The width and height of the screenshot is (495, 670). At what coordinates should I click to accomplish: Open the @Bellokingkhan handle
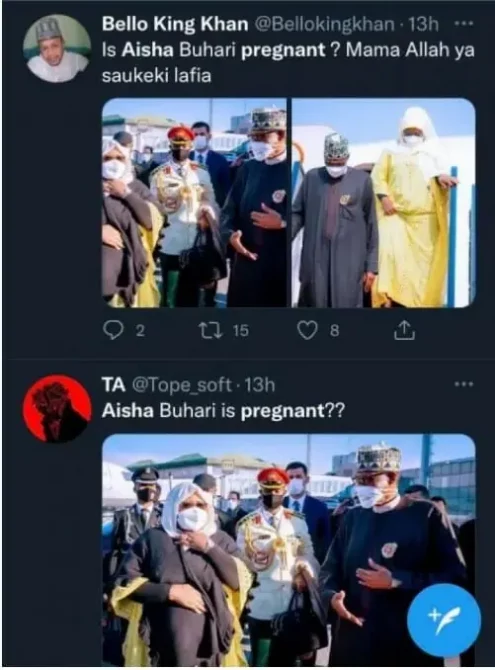coord(324,25)
